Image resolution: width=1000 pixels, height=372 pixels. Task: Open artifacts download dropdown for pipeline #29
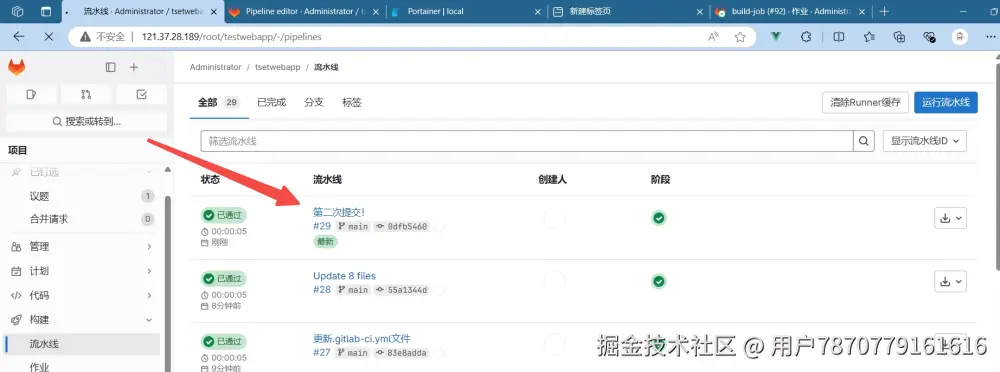tap(950, 218)
